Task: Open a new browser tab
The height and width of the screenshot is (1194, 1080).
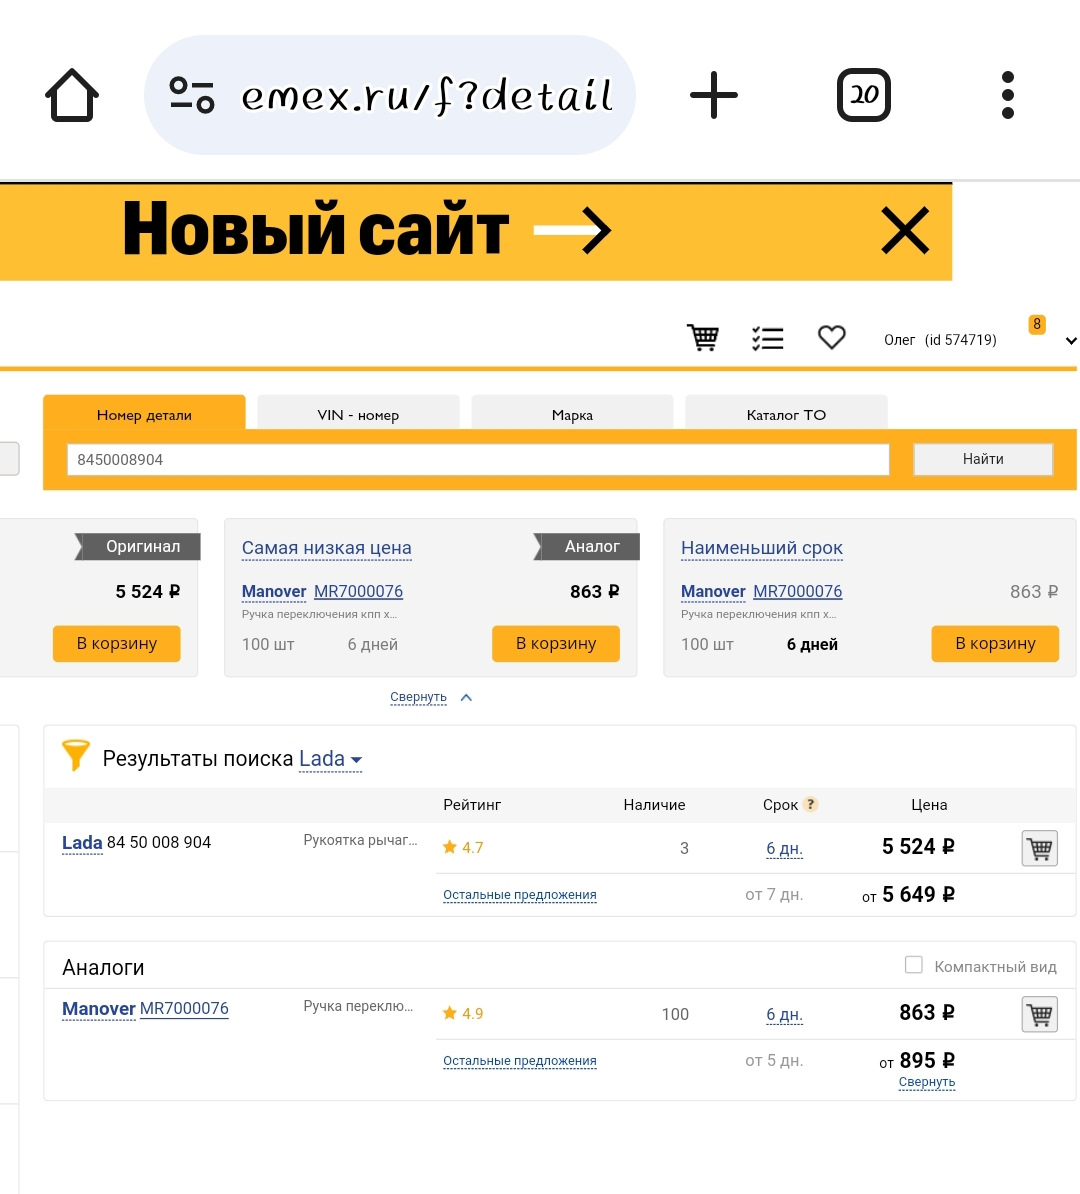Action: pyautogui.click(x=714, y=95)
